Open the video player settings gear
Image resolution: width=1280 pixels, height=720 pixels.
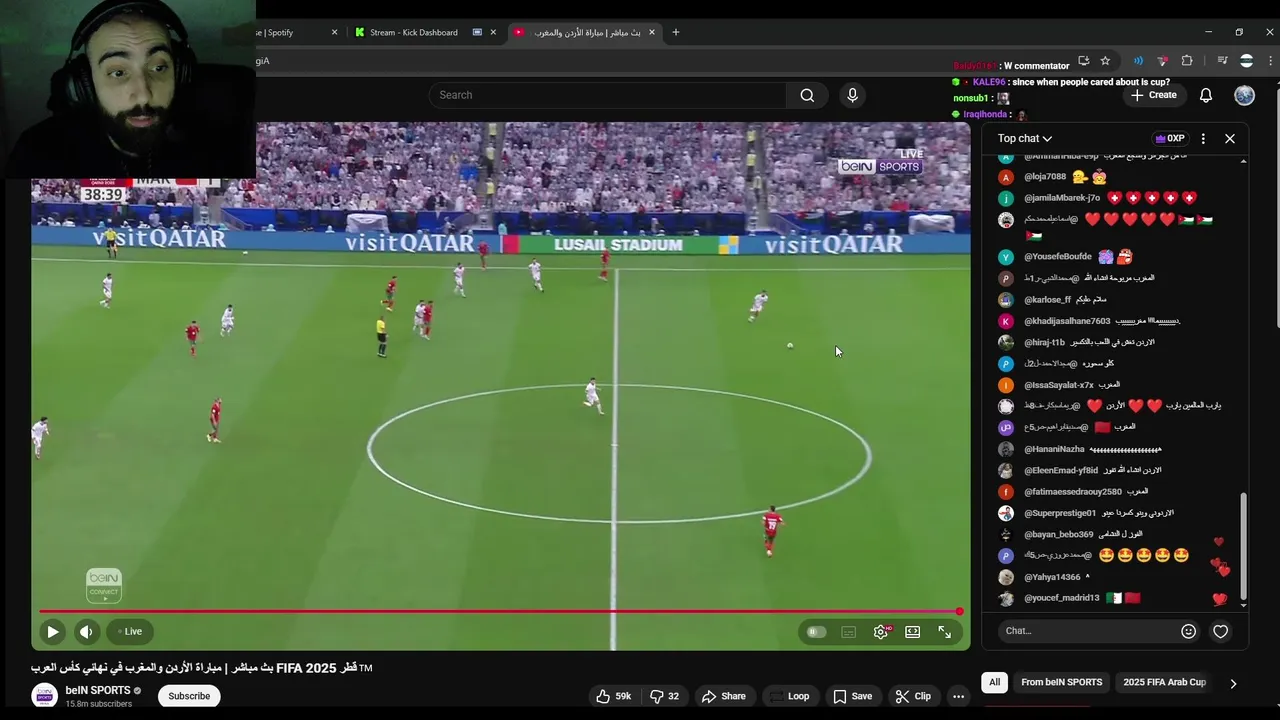[881, 632]
